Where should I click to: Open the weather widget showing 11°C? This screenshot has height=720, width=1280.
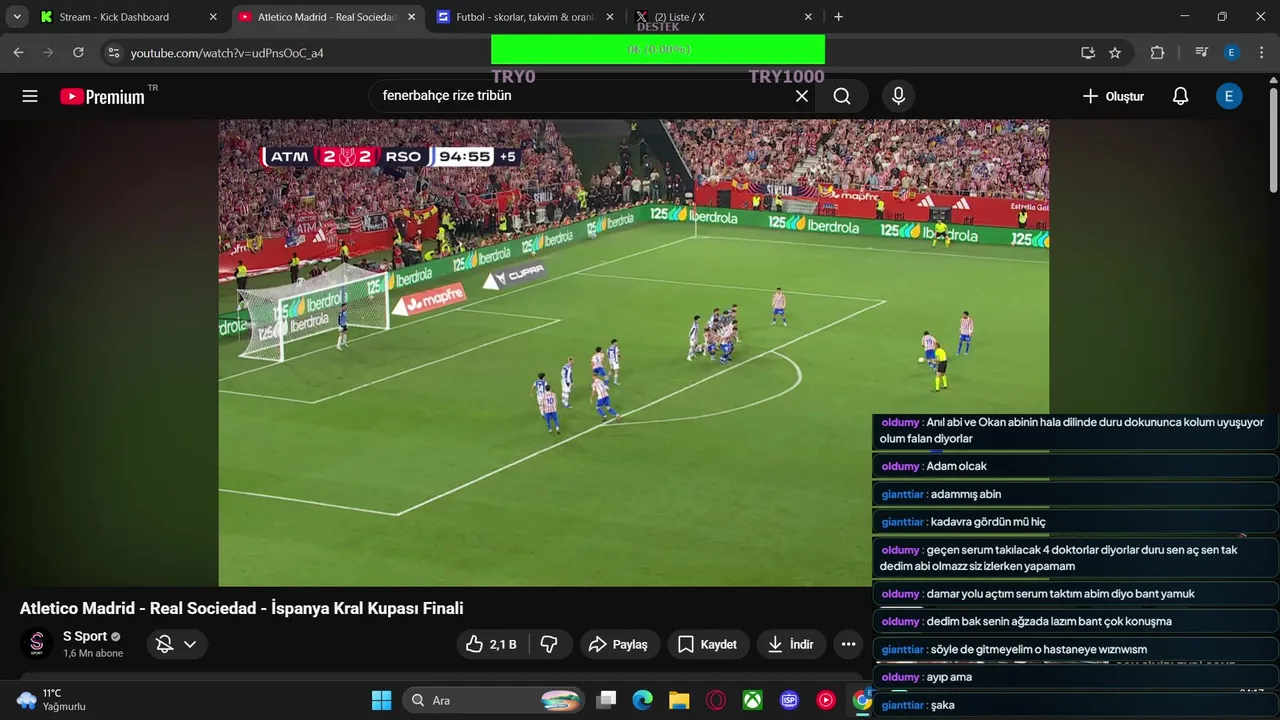point(52,700)
